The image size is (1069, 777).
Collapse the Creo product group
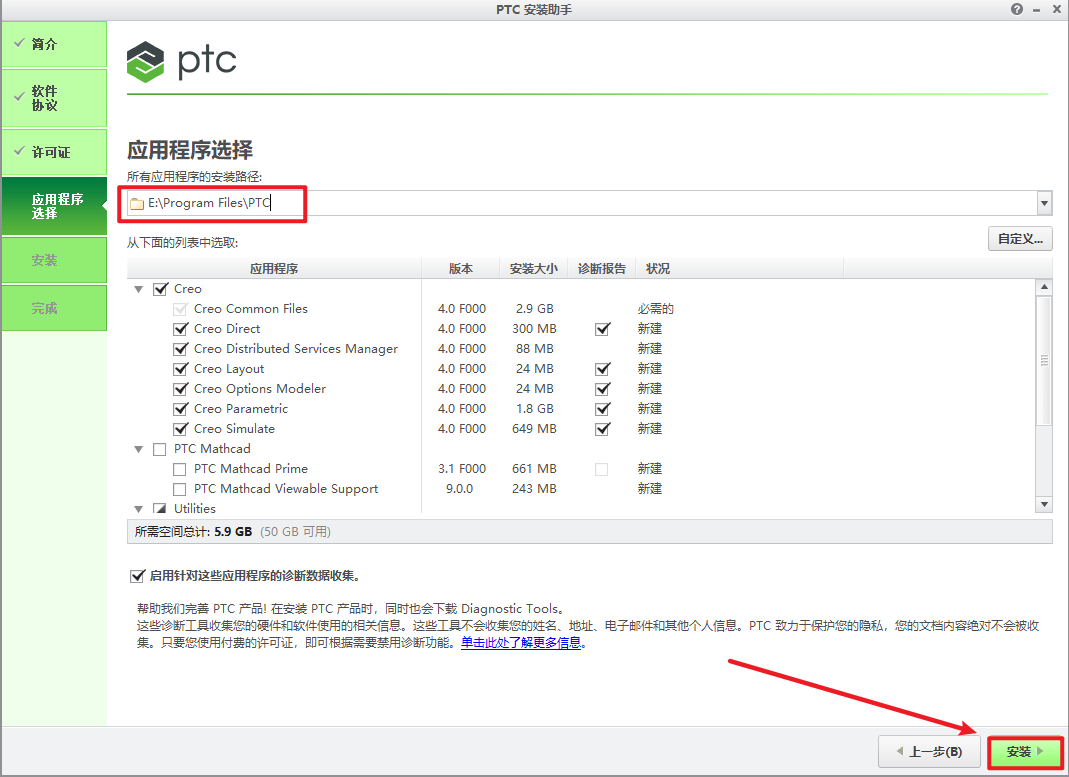tap(138, 288)
